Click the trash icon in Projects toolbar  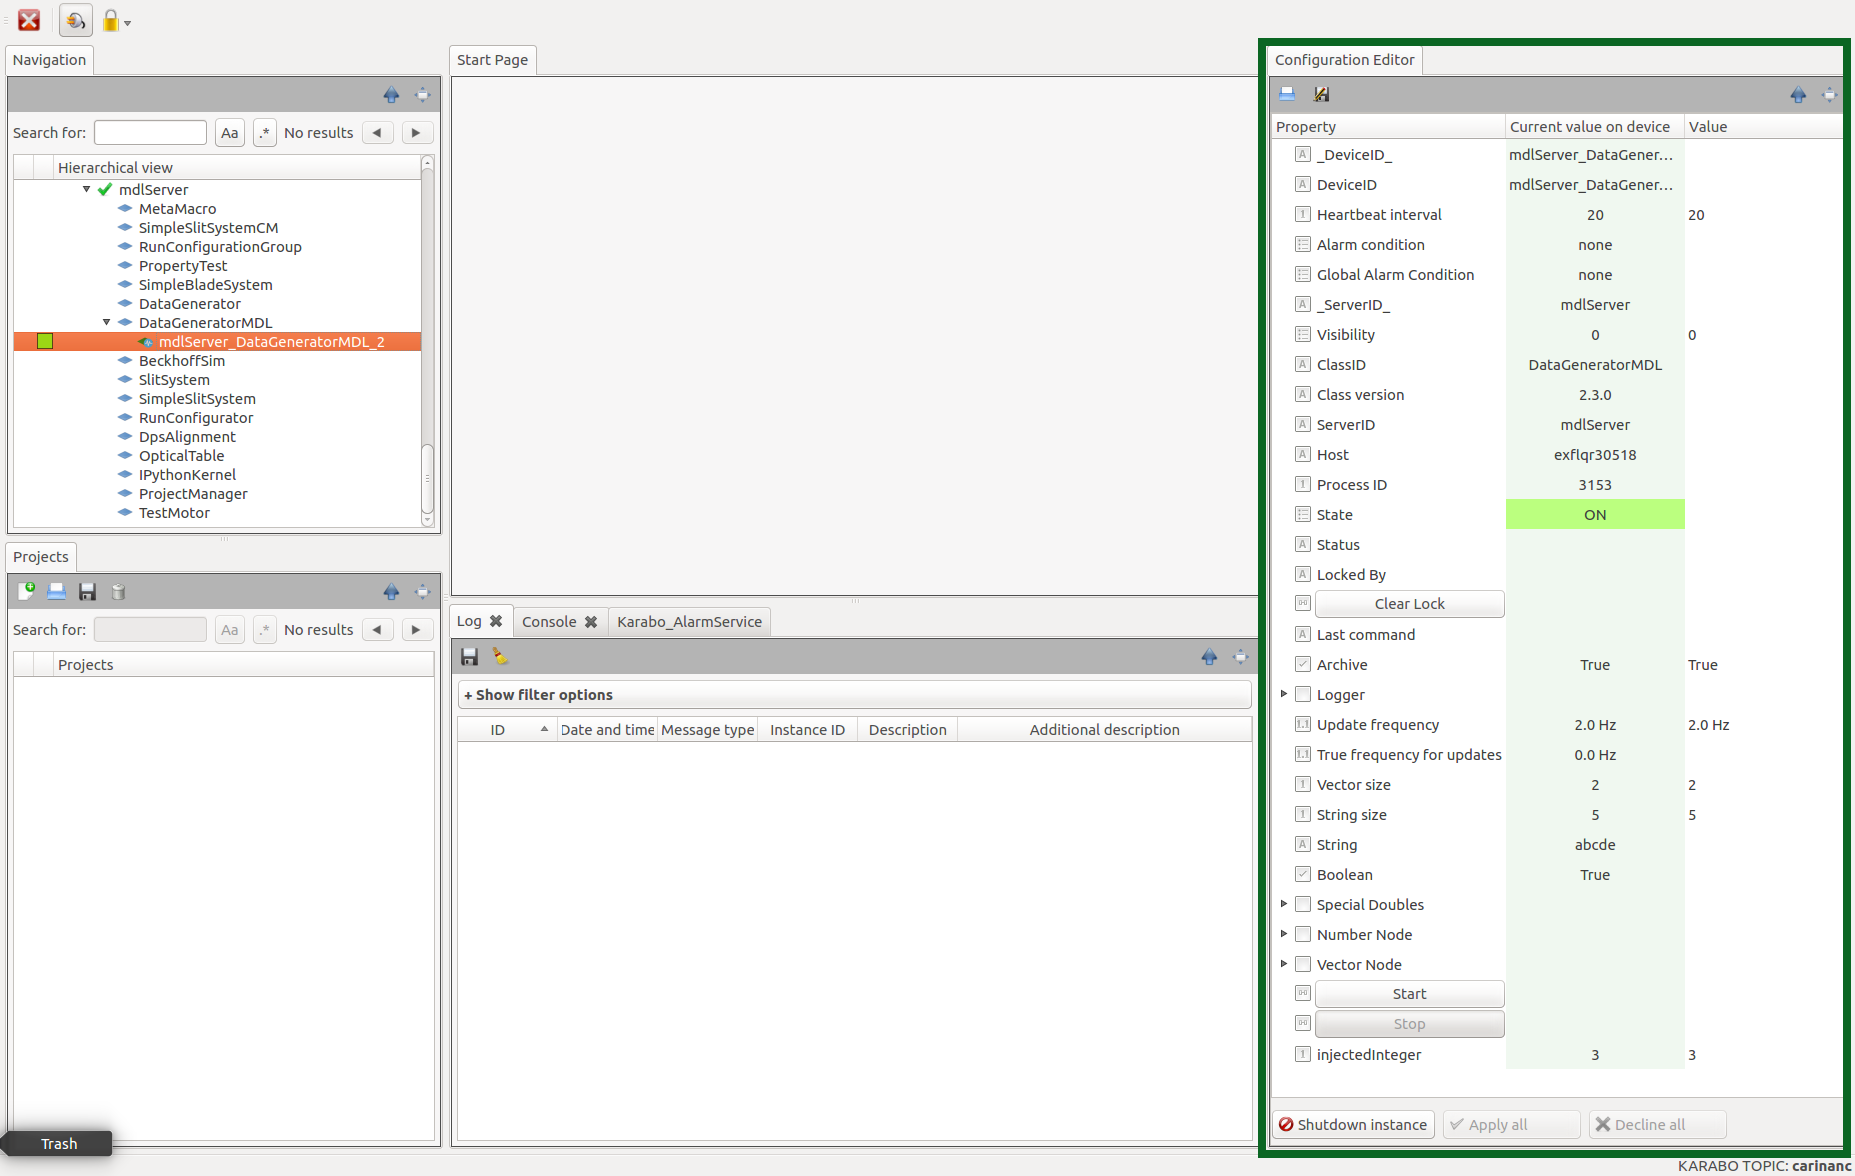118,592
